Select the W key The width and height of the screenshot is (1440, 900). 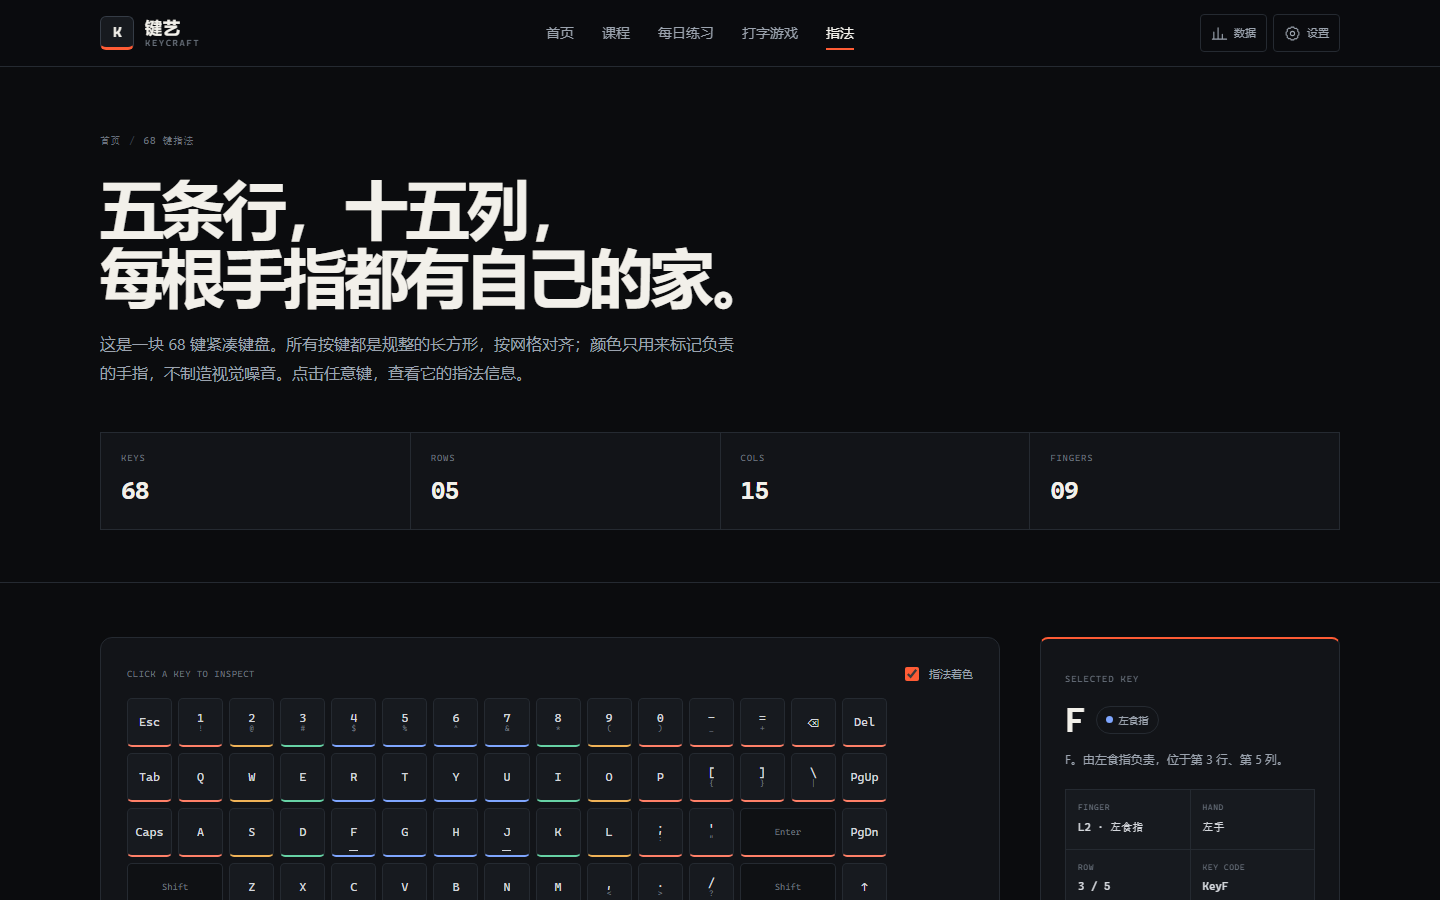tap(251, 777)
